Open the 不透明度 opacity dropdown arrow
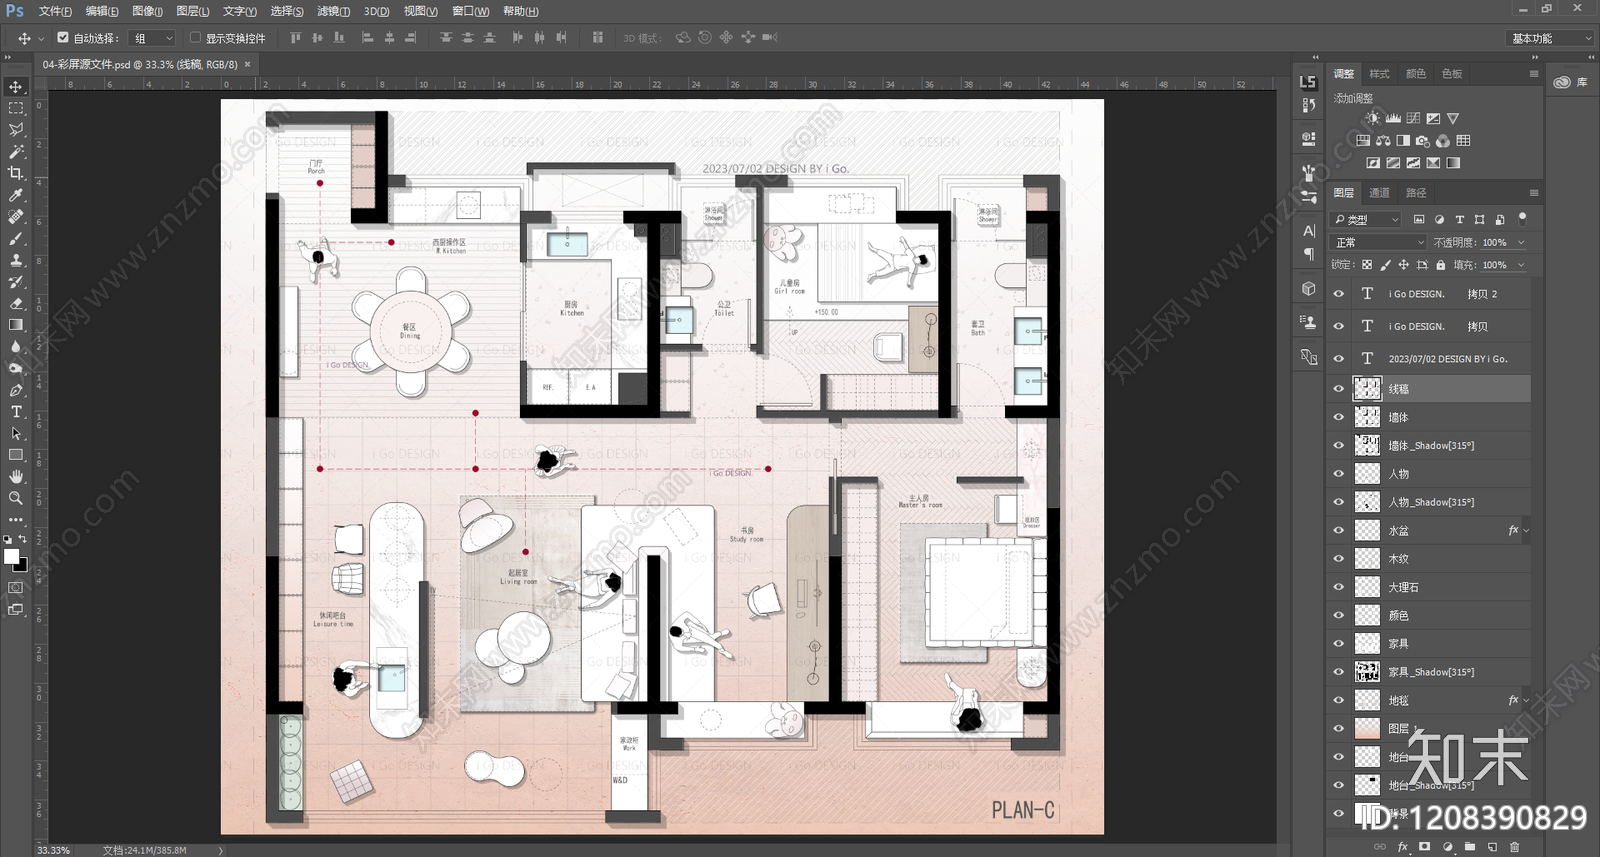Viewport: 1600px width, 857px height. (x=1521, y=242)
